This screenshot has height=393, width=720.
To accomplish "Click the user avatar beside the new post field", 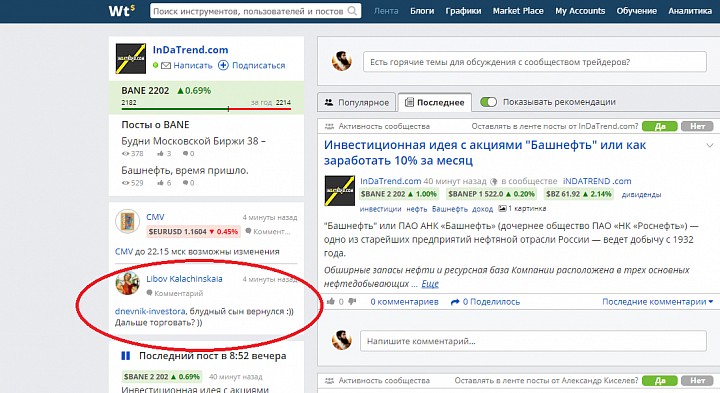I will (342, 61).
